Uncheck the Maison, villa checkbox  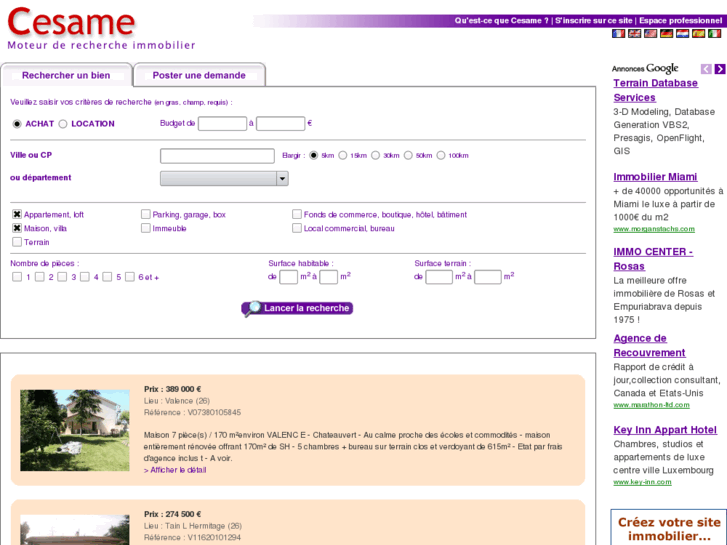17,228
